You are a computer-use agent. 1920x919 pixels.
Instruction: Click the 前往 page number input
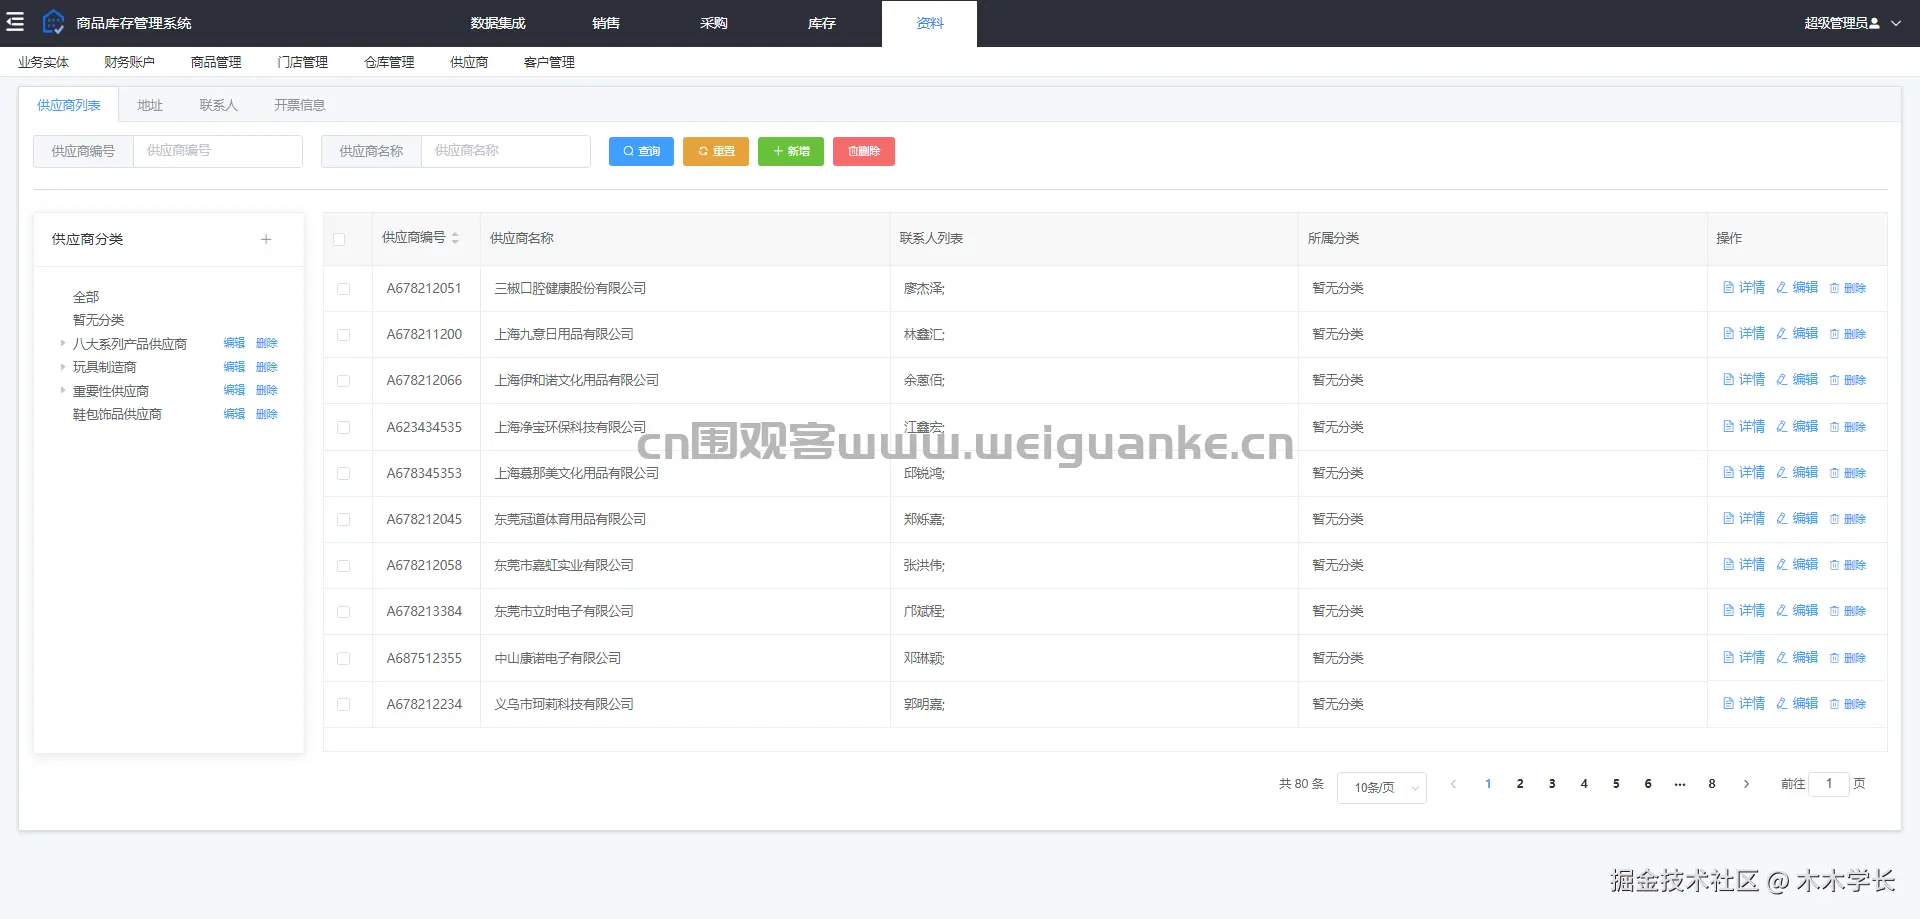(1829, 784)
